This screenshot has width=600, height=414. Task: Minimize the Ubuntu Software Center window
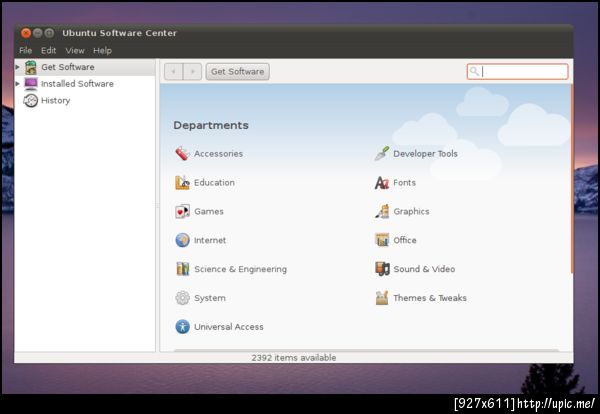point(38,33)
